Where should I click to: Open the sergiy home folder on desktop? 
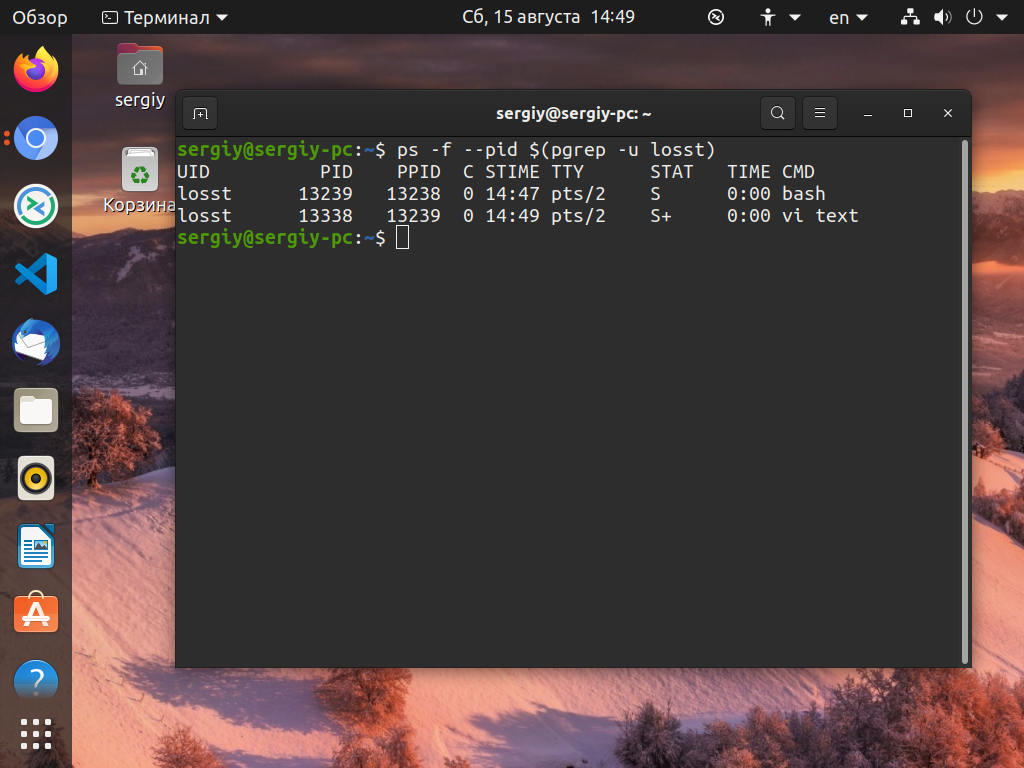[x=140, y=76]
